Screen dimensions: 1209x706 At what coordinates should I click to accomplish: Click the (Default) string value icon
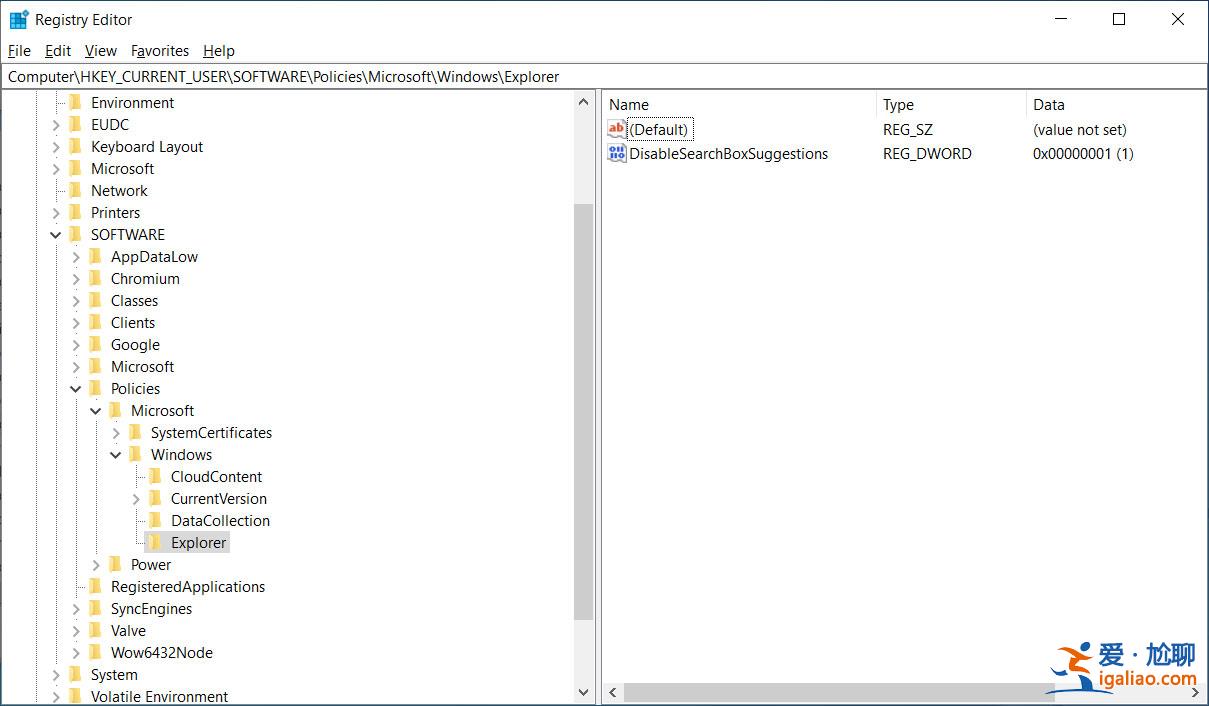tap(617, 129)
